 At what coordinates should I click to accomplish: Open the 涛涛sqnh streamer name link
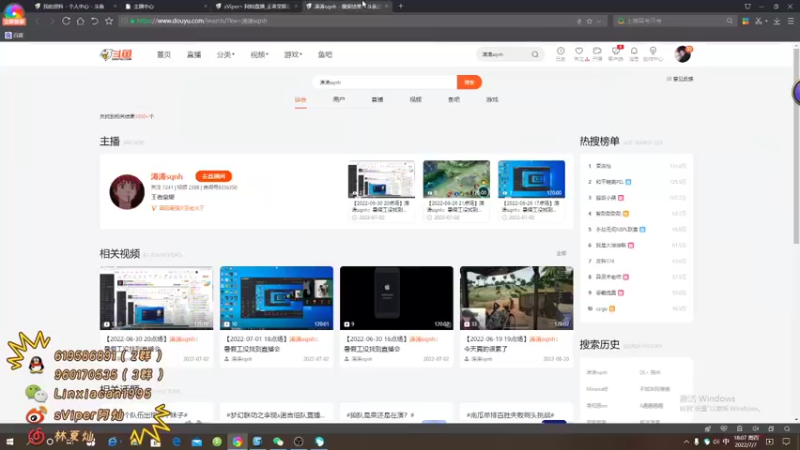coord(166,177)
